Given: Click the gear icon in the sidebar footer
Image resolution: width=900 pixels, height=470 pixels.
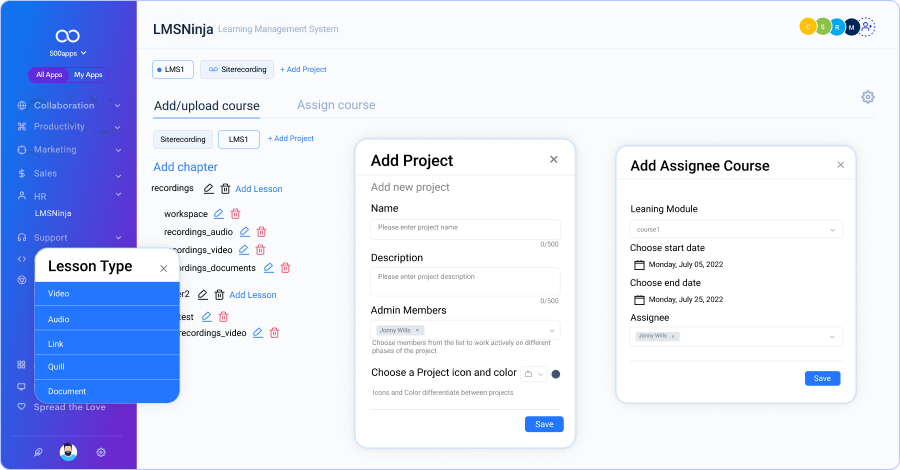Looking at the screenshot, I should click(x=101, y=452).
